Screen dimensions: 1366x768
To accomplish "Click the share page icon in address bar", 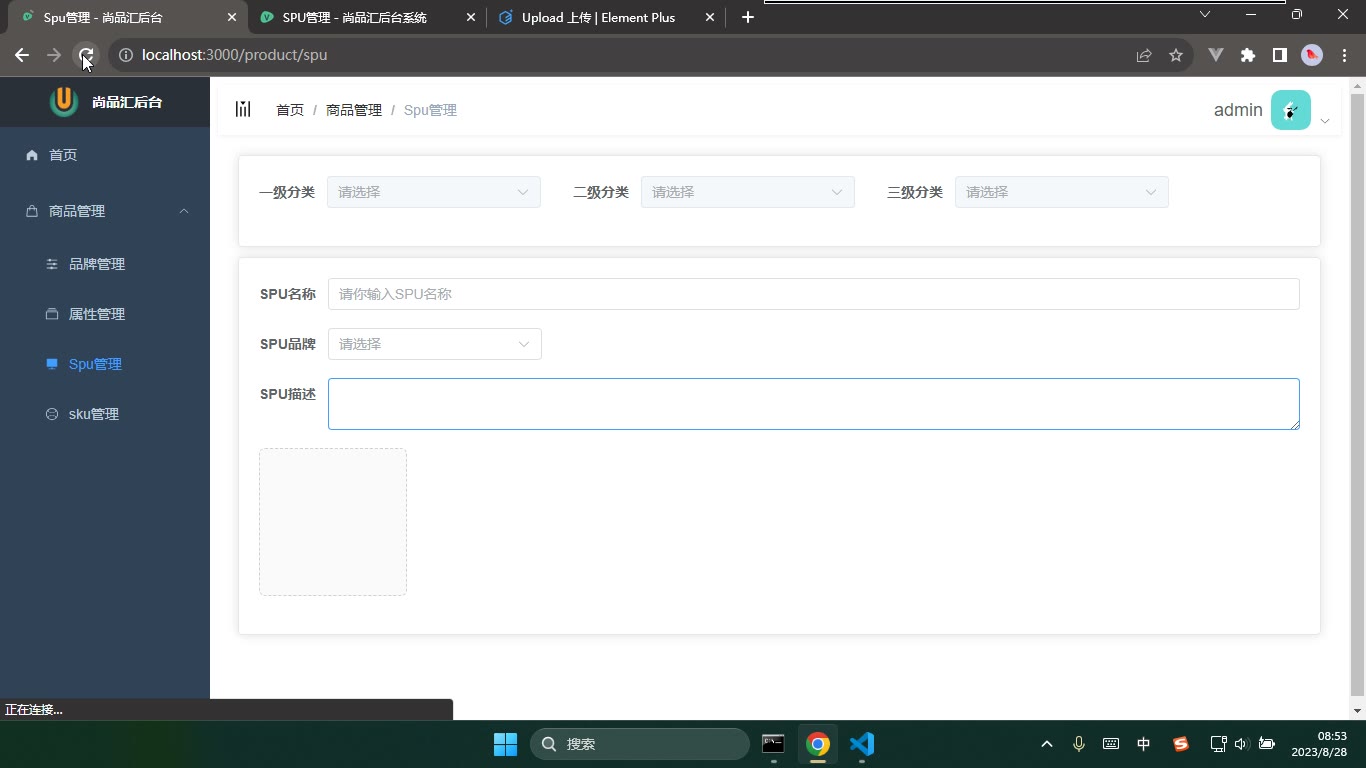I will 1144,55.
